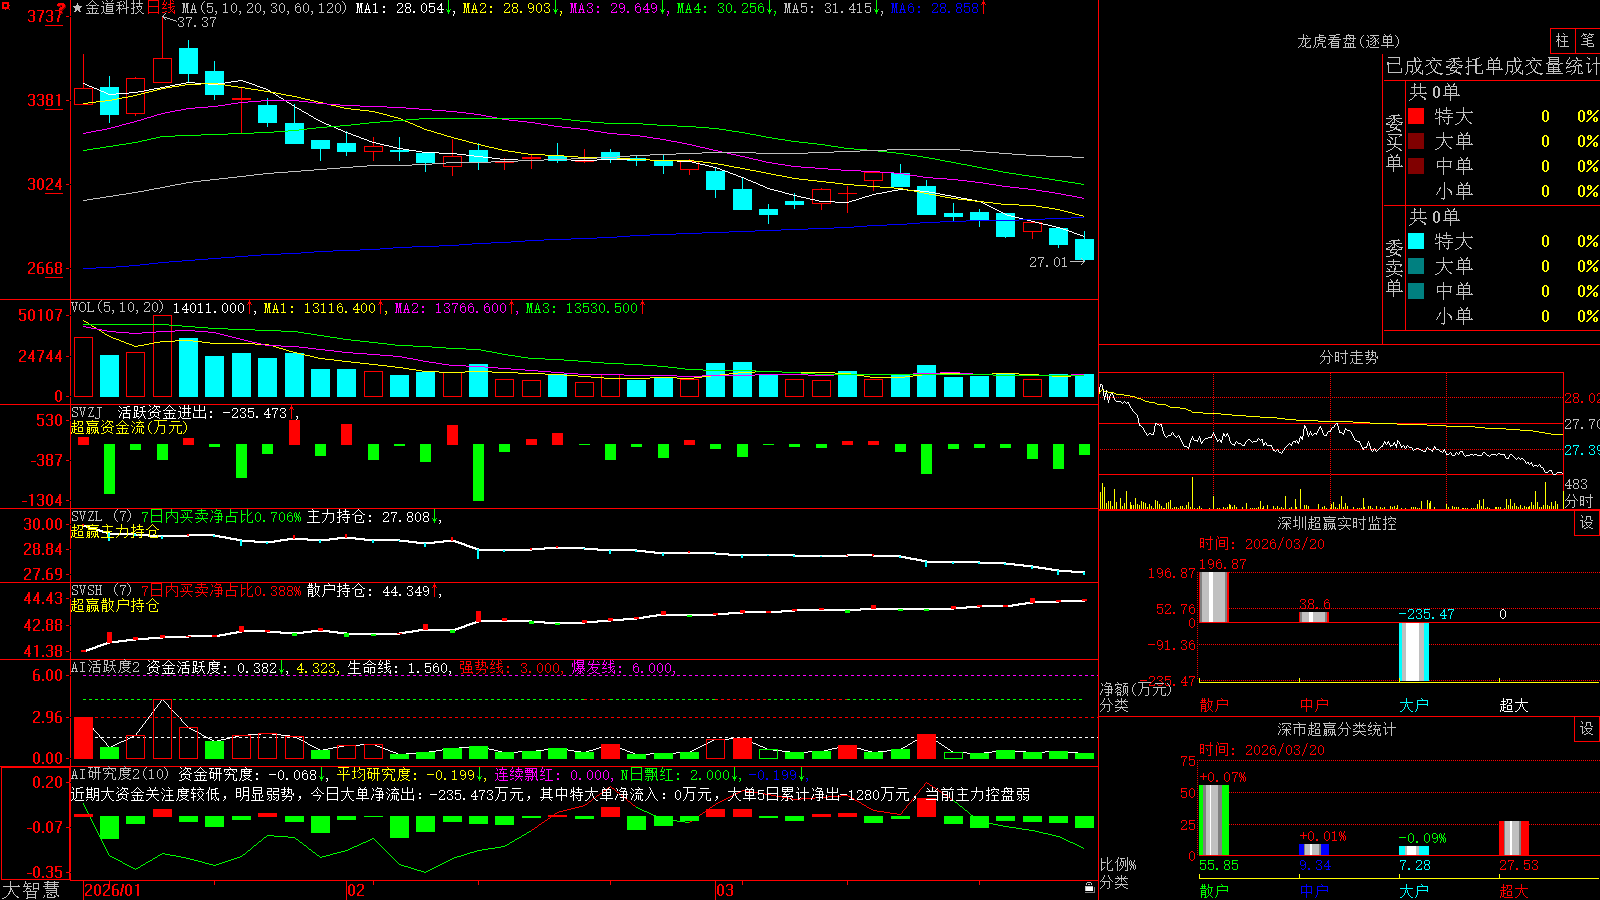The height and width of the screenshot is (900, 1600).
Task: Click the yellow MA2: 28.903 value
Action: coord(512,8)
